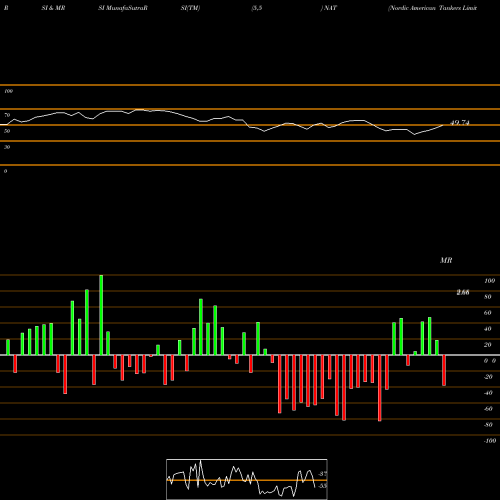The height and width of the screenshot is (500, 500).
Task: Click the MR axis label -80
Action: point(488,425)
